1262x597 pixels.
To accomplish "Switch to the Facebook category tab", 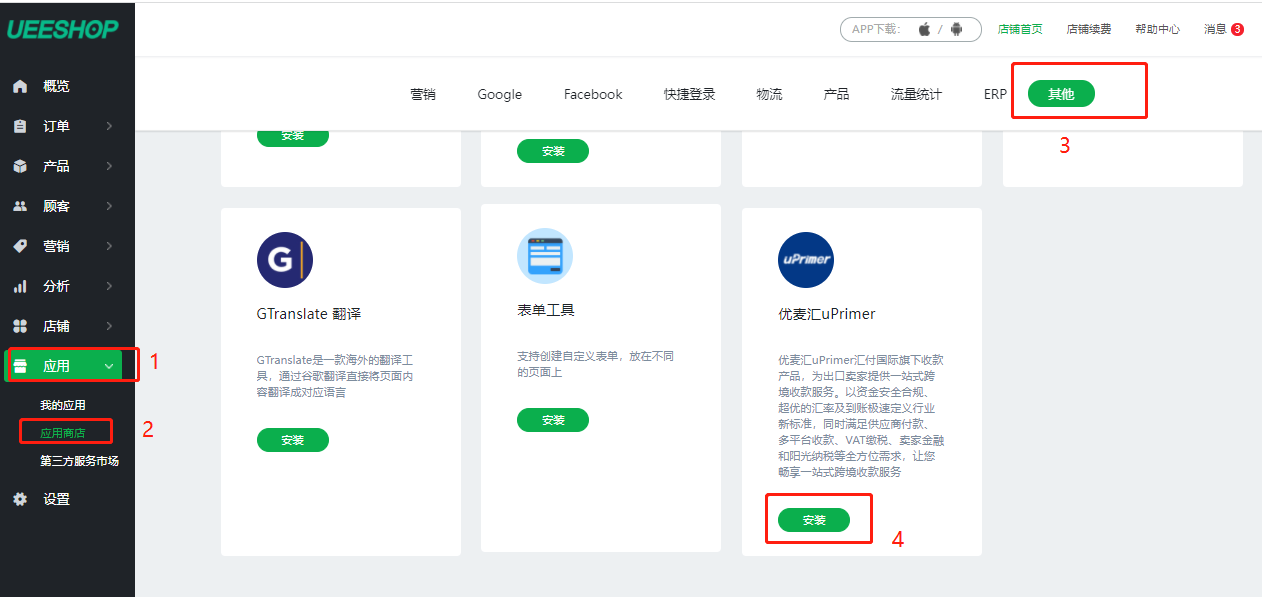I will coord(593,94).
